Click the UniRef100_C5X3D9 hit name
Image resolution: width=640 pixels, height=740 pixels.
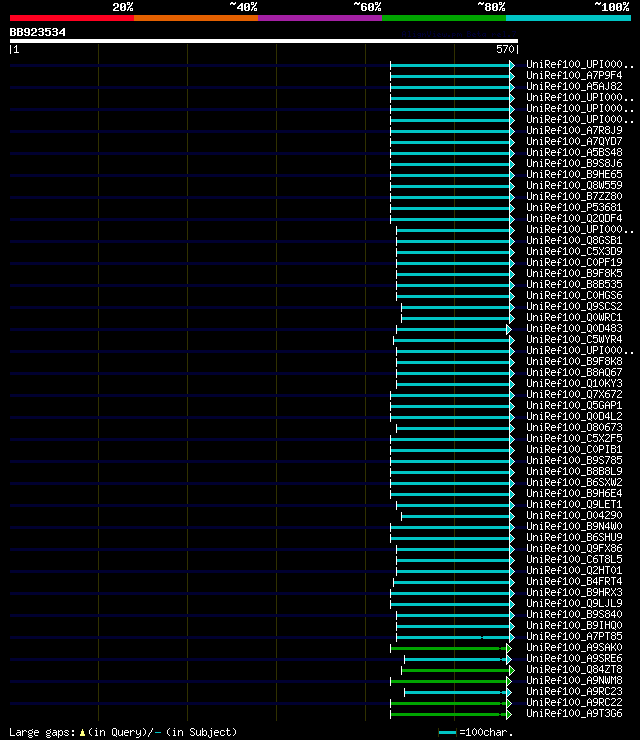click(574, 252)
